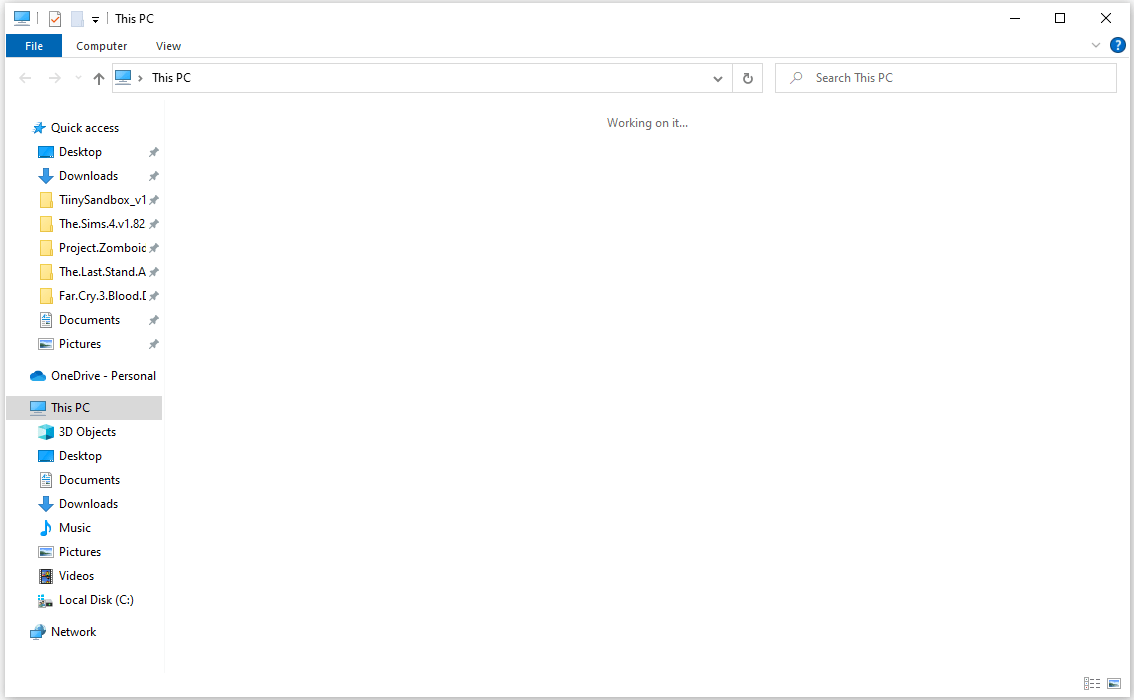Switch to Details view in the status bar
The height and width of the screenshot is (700, 1134).
1092,683
